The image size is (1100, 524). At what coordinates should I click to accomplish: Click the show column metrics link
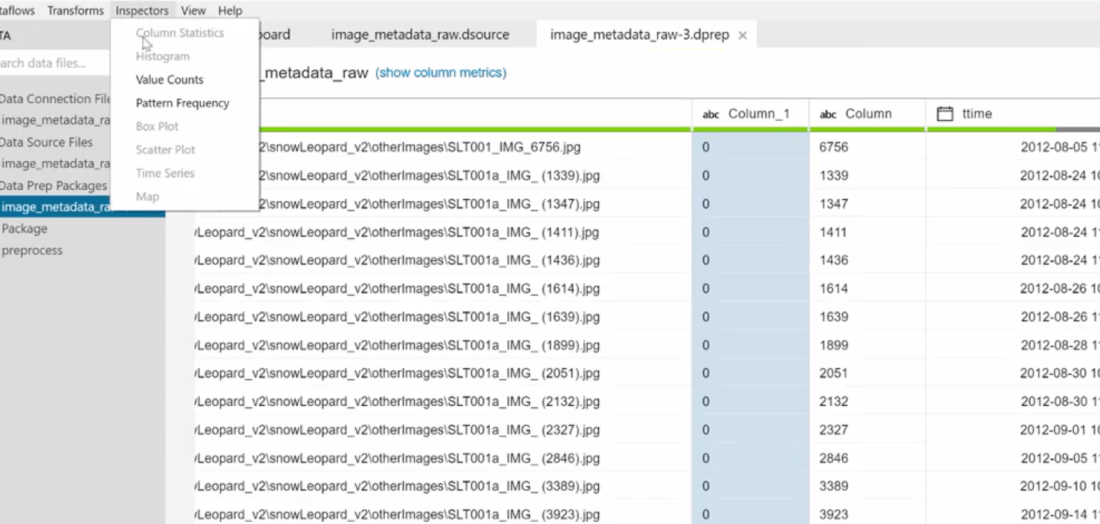[441, 73]
